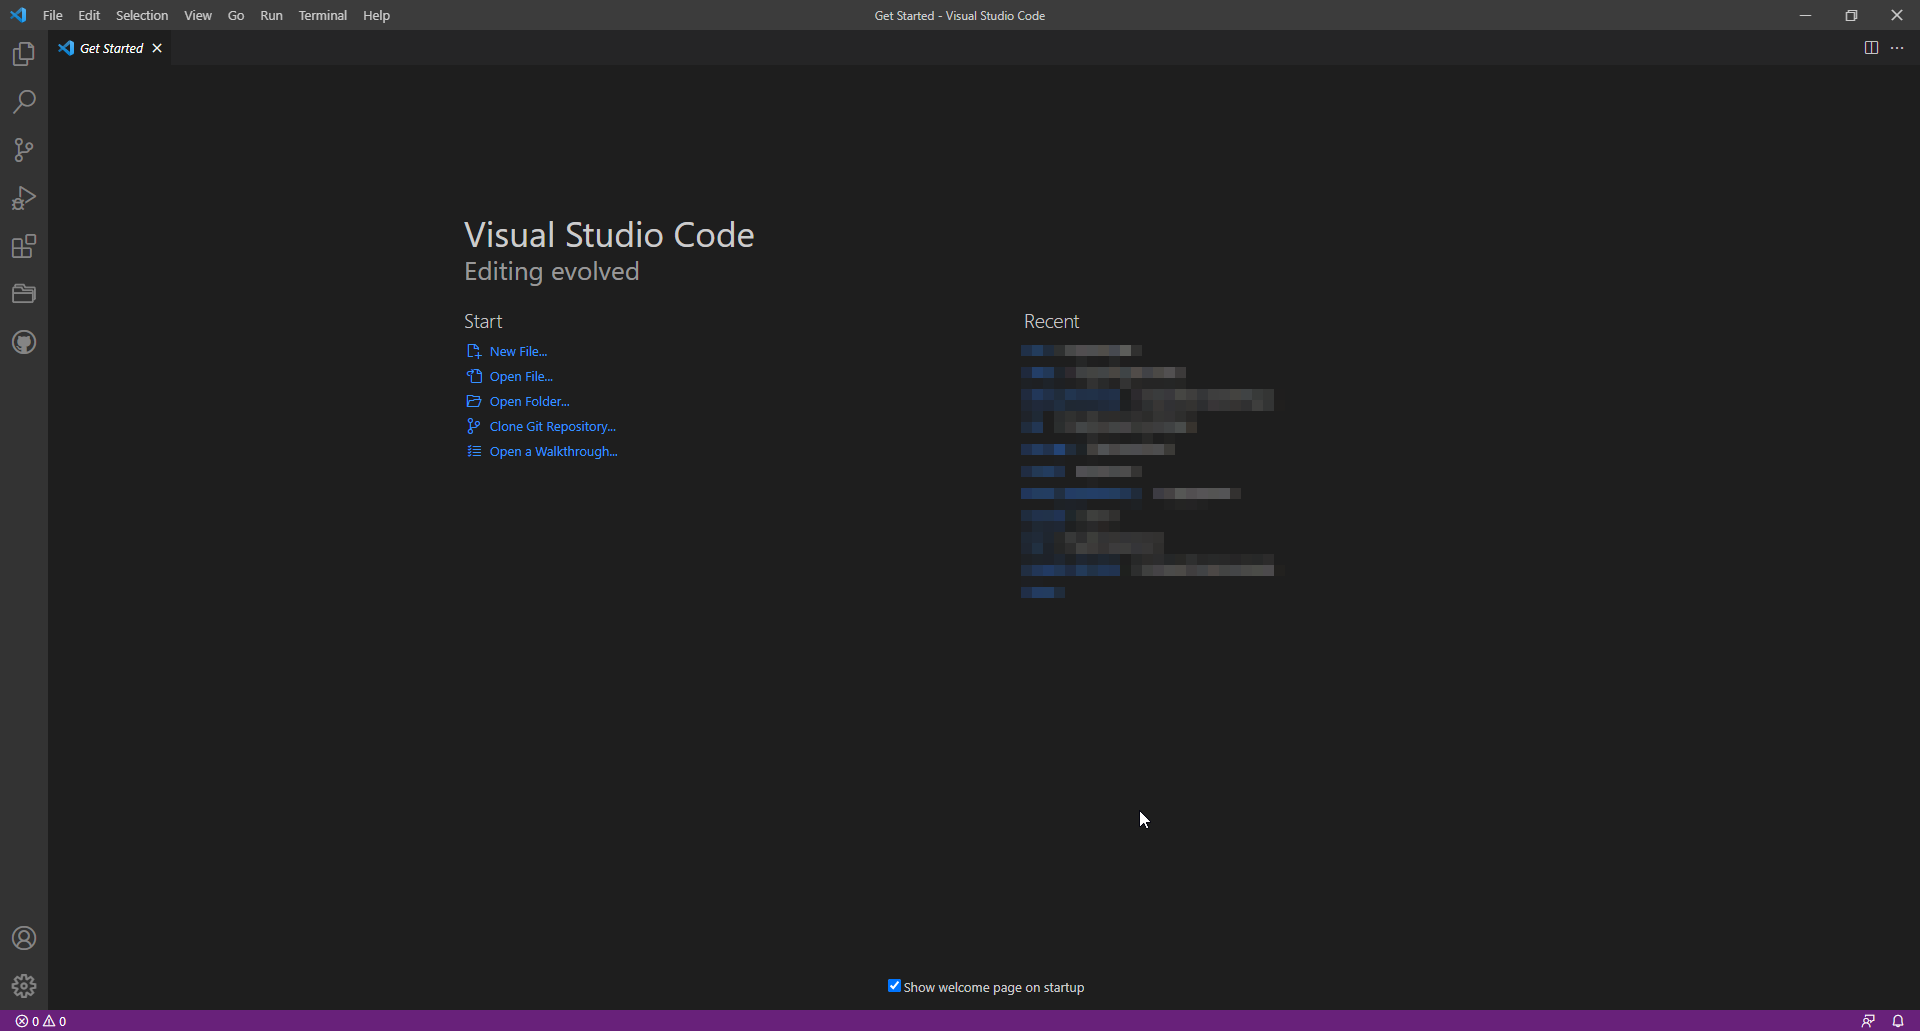Open the Go menu

click(x=236, y=15)
